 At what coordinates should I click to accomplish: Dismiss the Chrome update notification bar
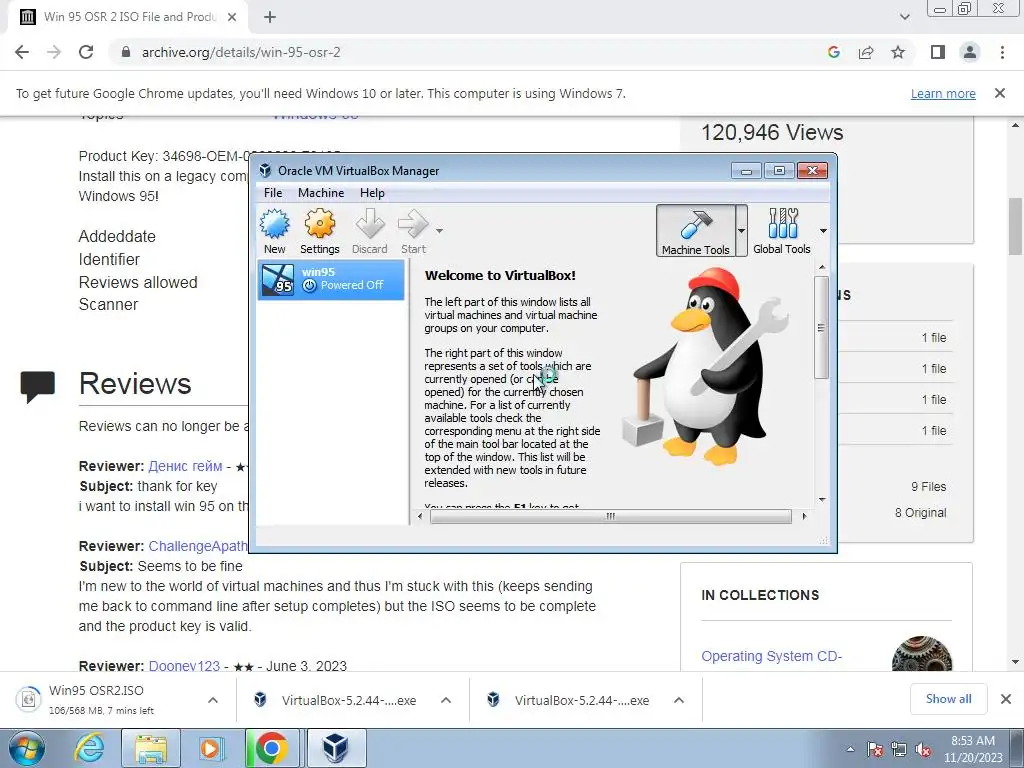(1000, 93)
